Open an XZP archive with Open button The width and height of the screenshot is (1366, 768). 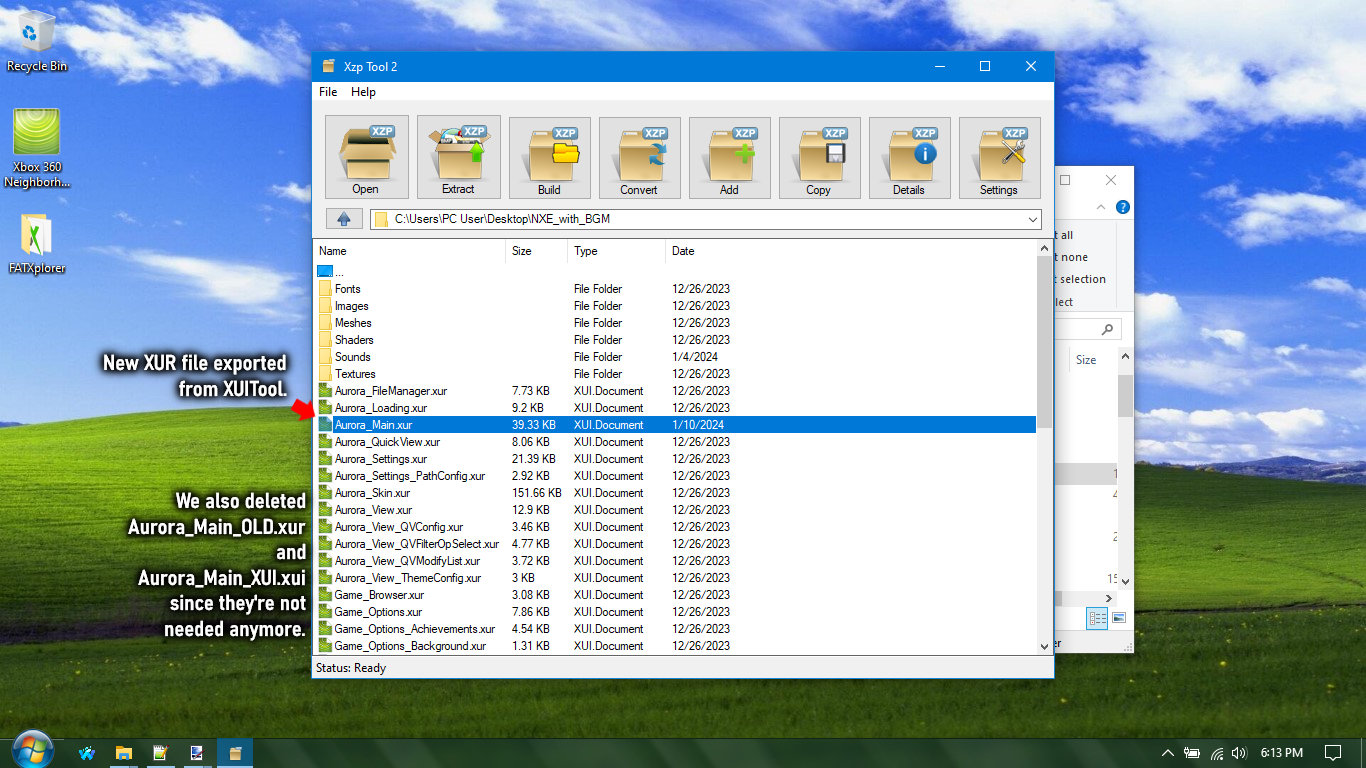366,156
